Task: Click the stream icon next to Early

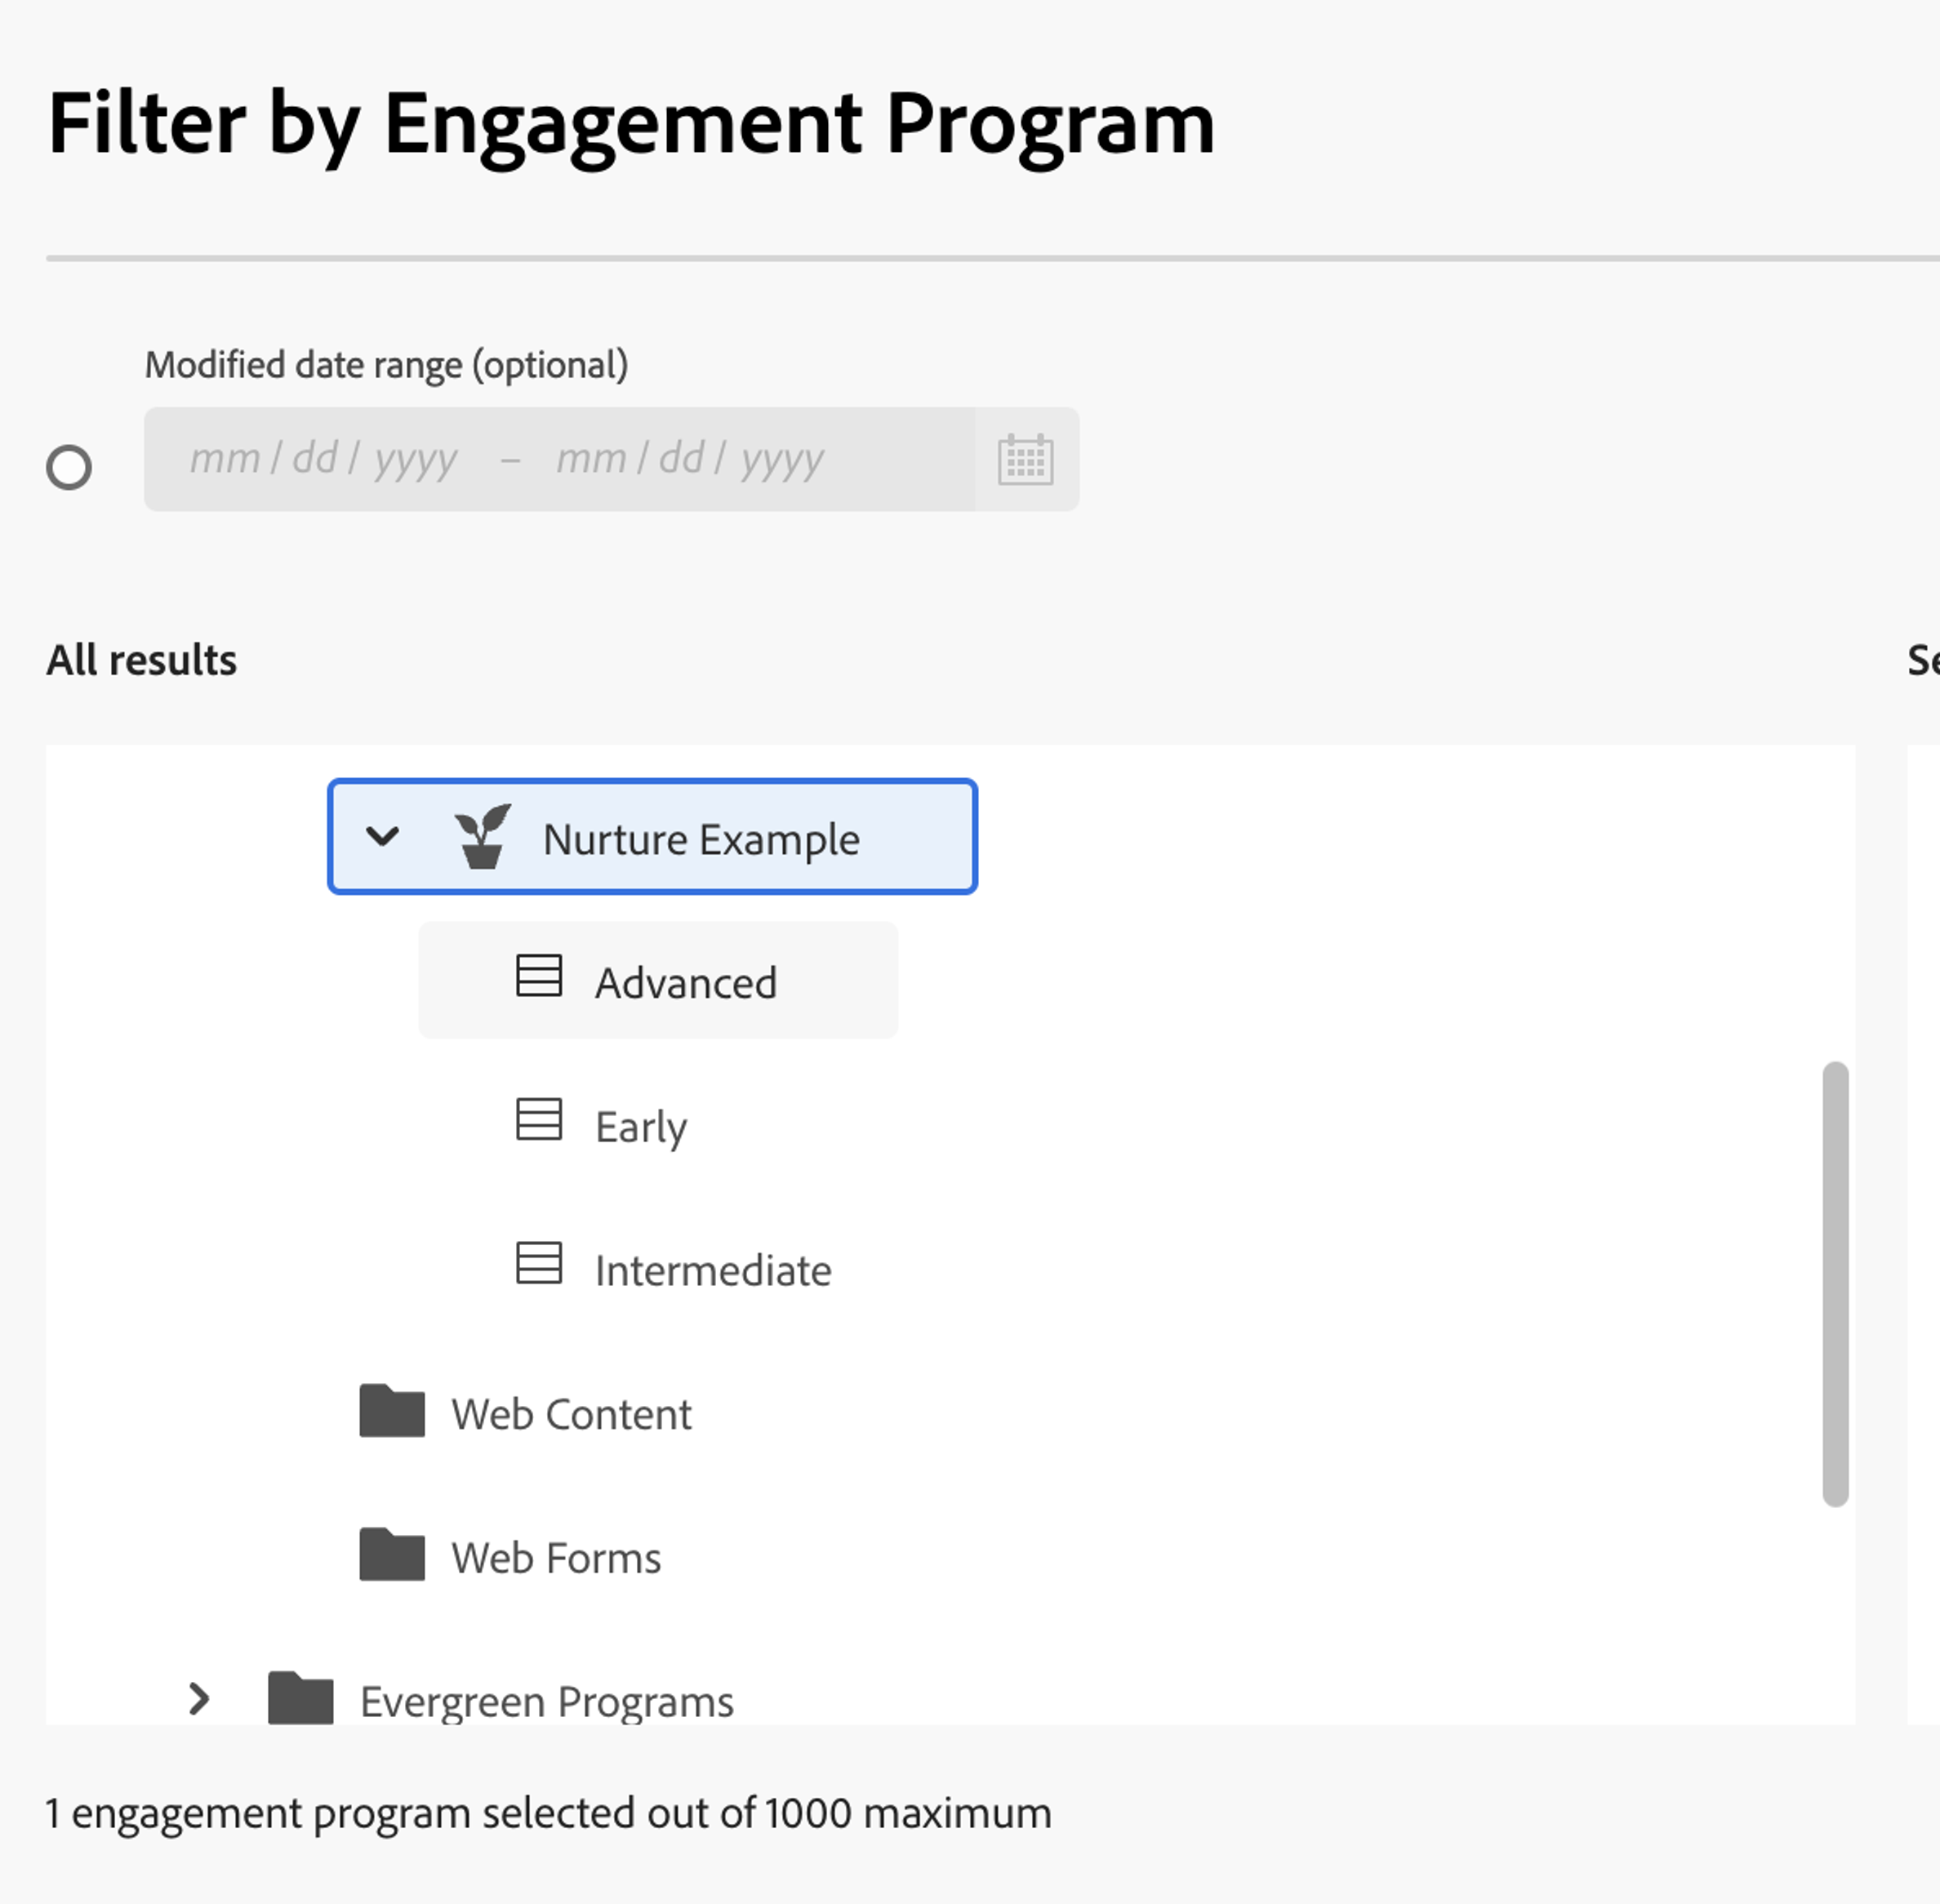Action: pyautogui.click(x=538, y=1120)
